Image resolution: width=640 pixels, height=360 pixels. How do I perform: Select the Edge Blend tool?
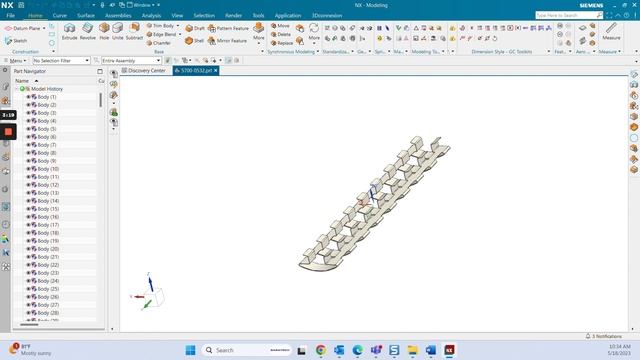[161, 34]
